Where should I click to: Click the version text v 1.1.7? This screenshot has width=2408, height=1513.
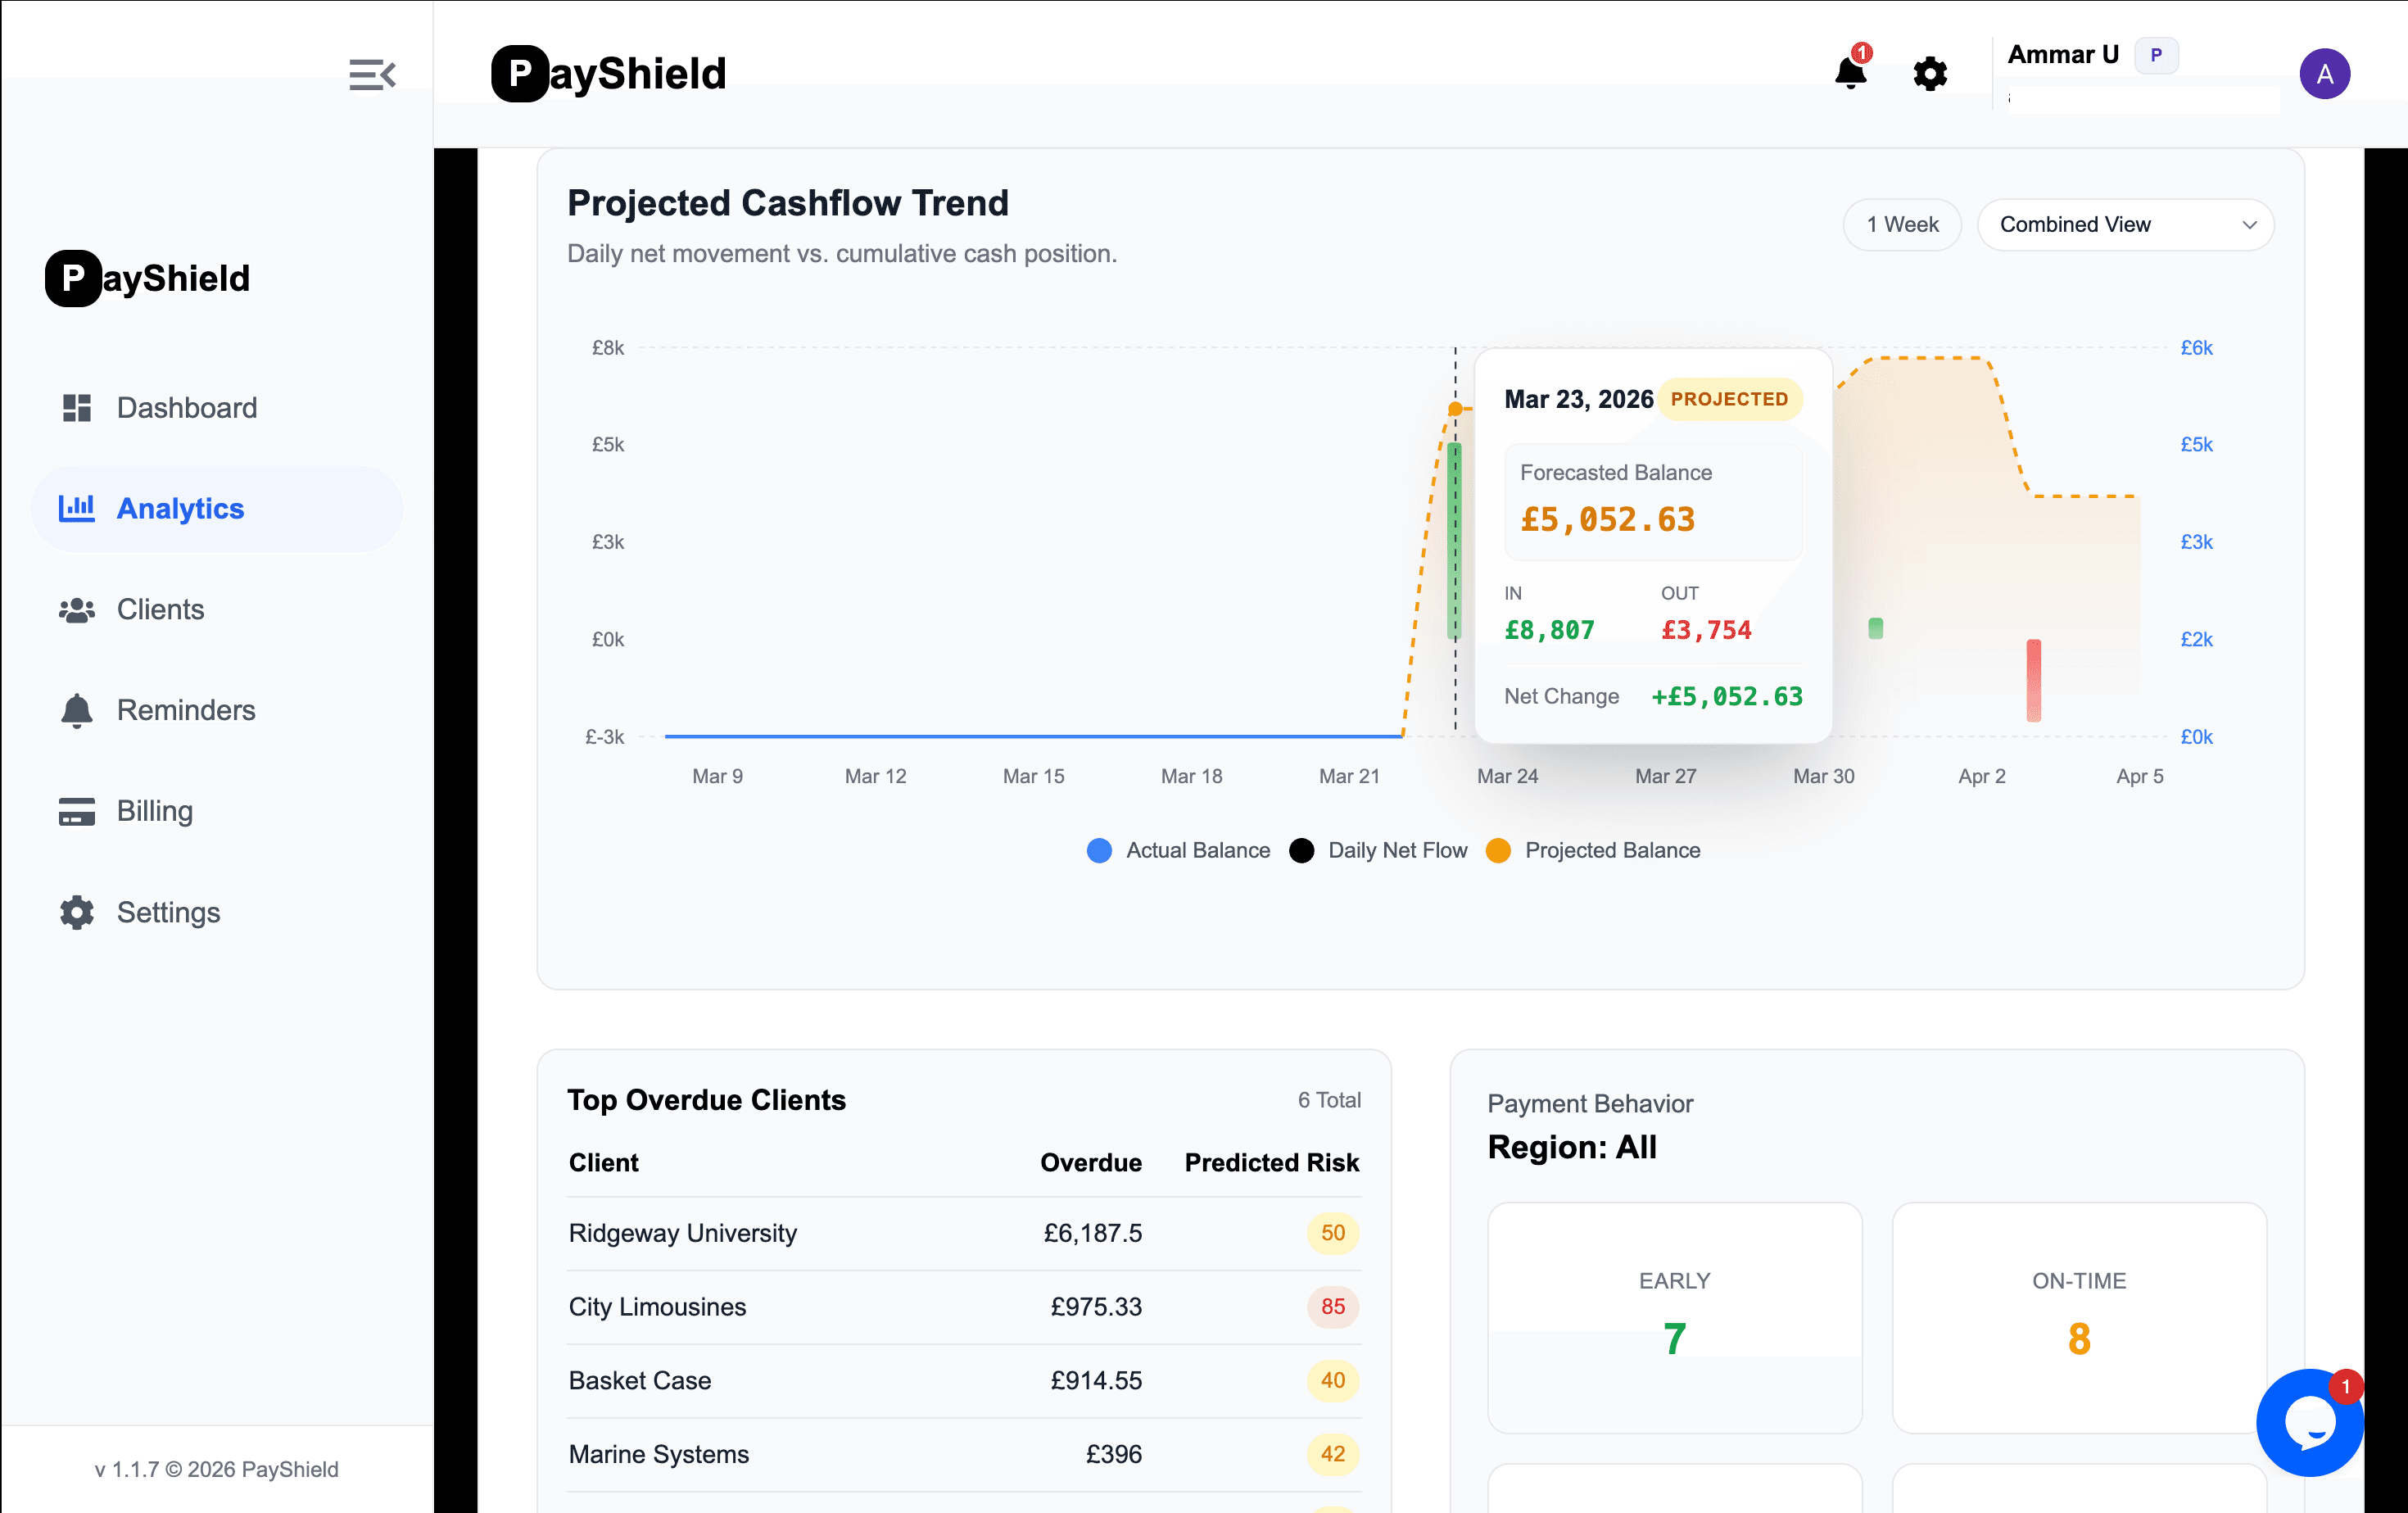(x=126, y=1469)
